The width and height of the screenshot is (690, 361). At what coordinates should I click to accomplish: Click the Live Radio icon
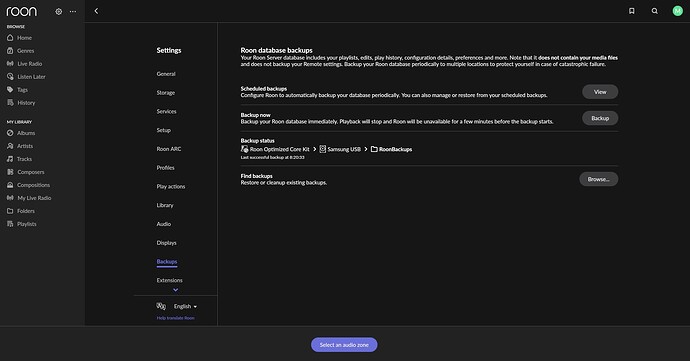[10, 64]
